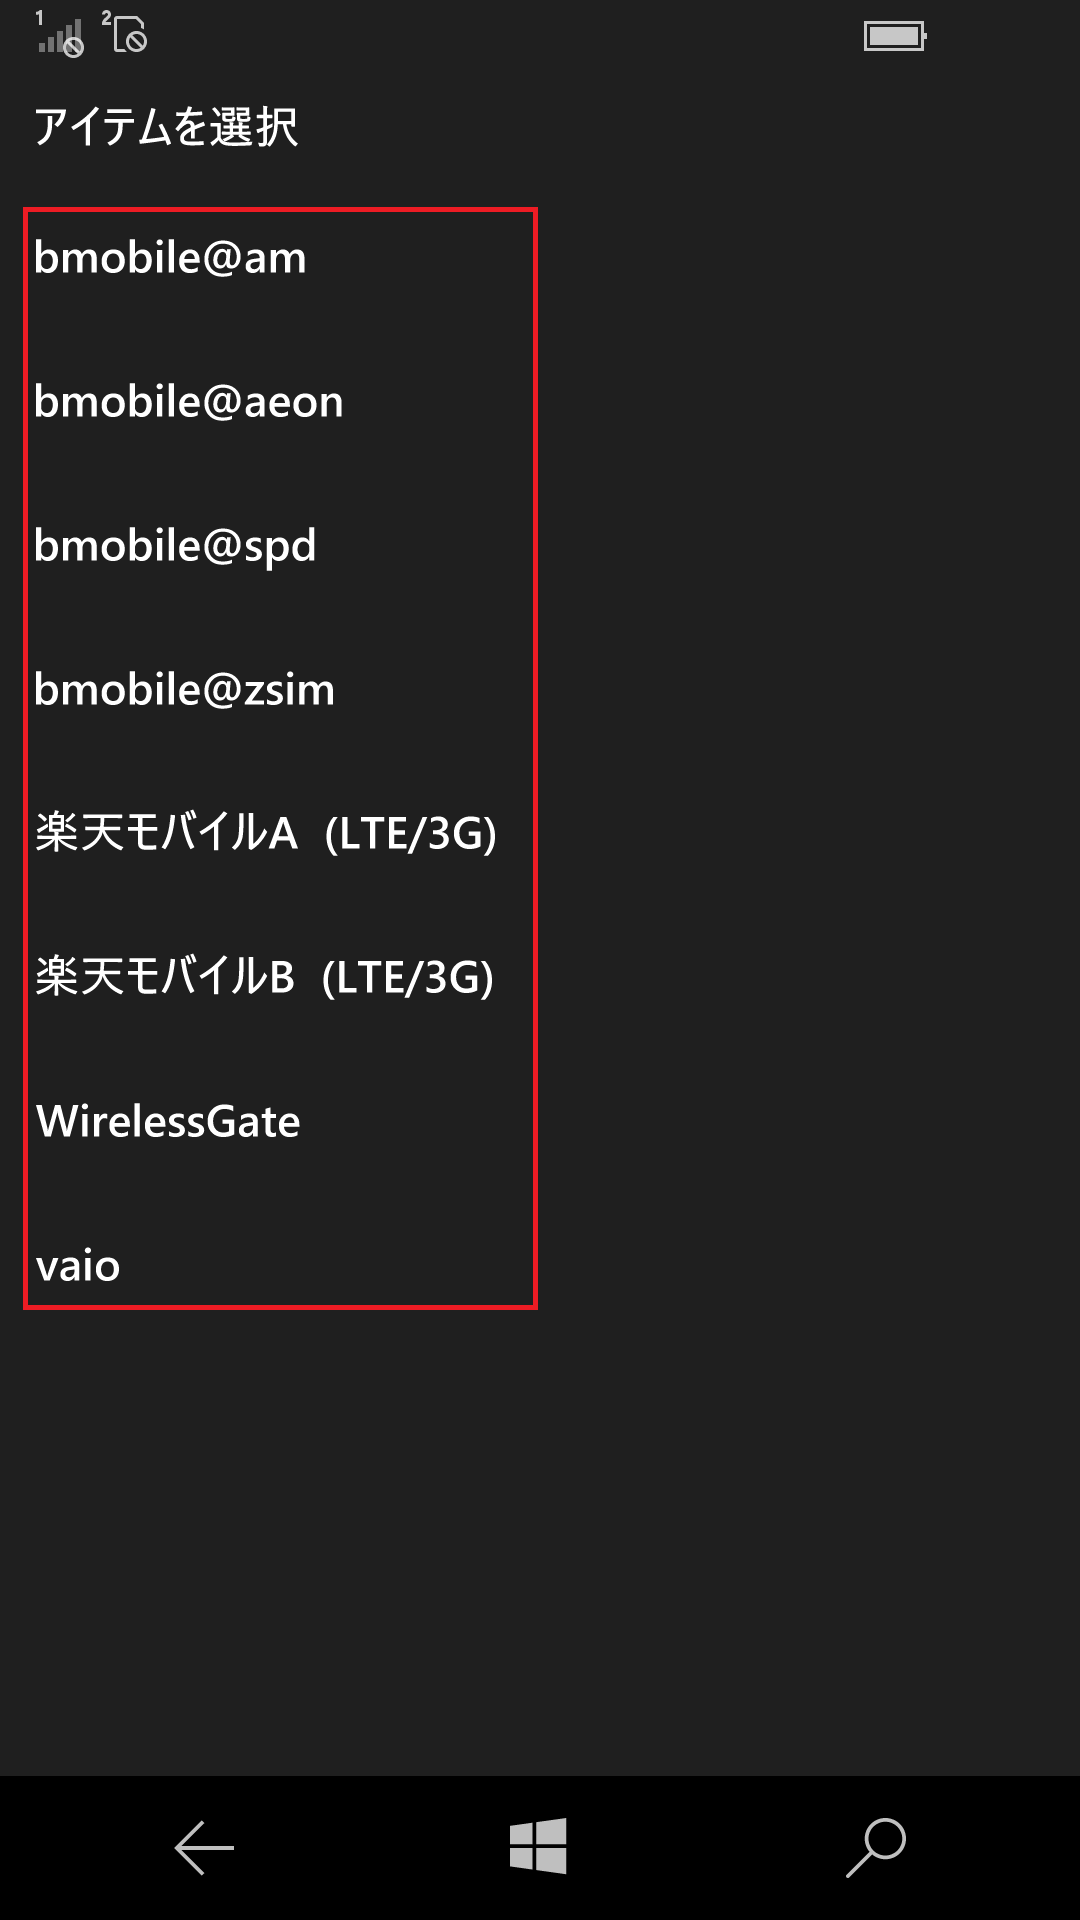Open the Windows Start button

coord(538,1846)
